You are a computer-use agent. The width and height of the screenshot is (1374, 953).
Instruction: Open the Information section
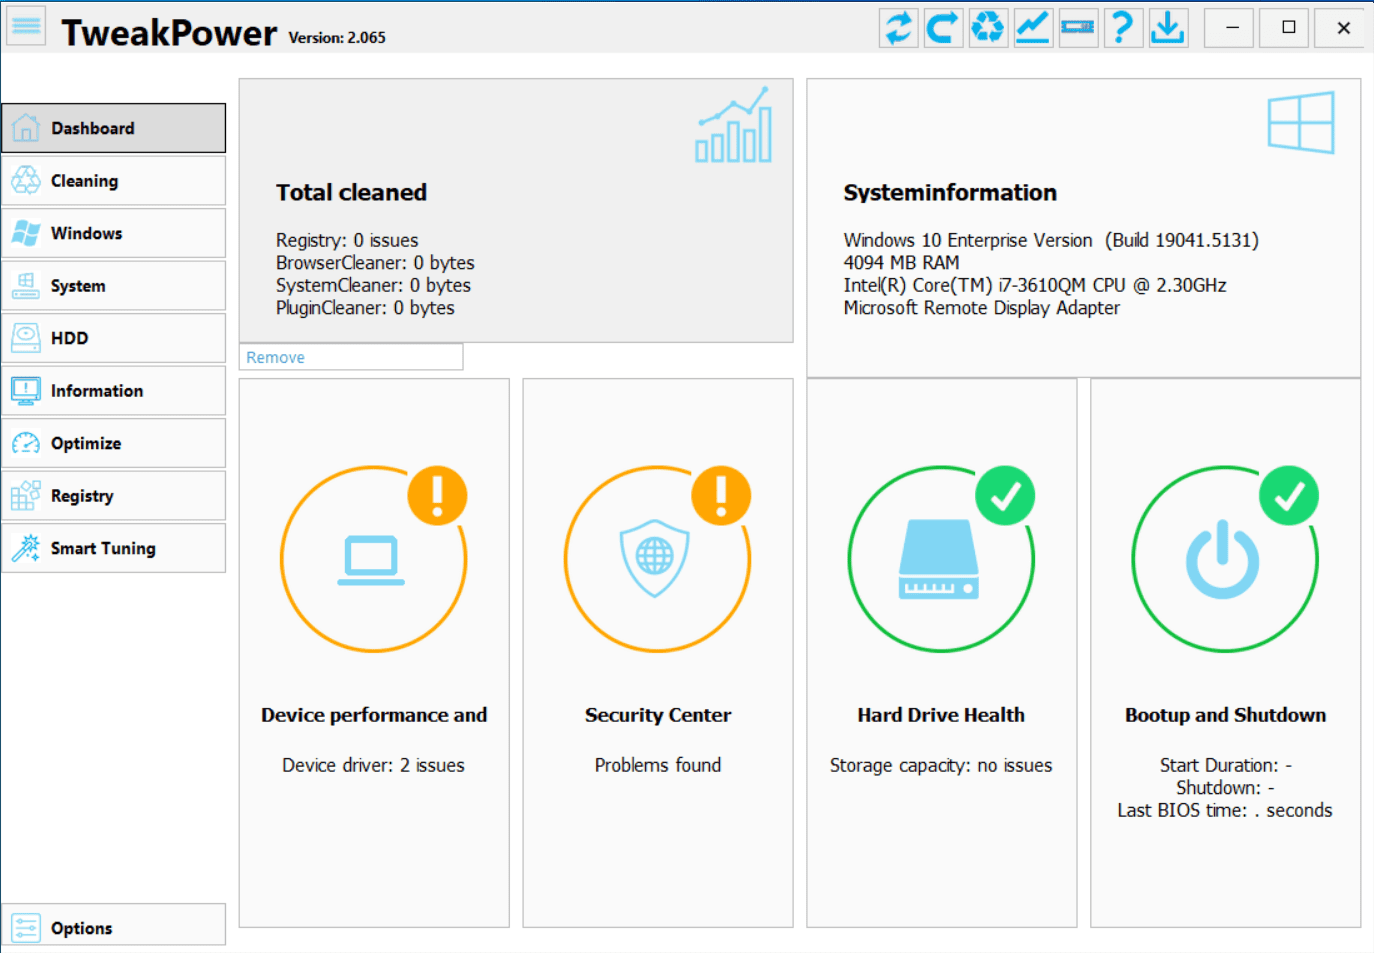114,391
